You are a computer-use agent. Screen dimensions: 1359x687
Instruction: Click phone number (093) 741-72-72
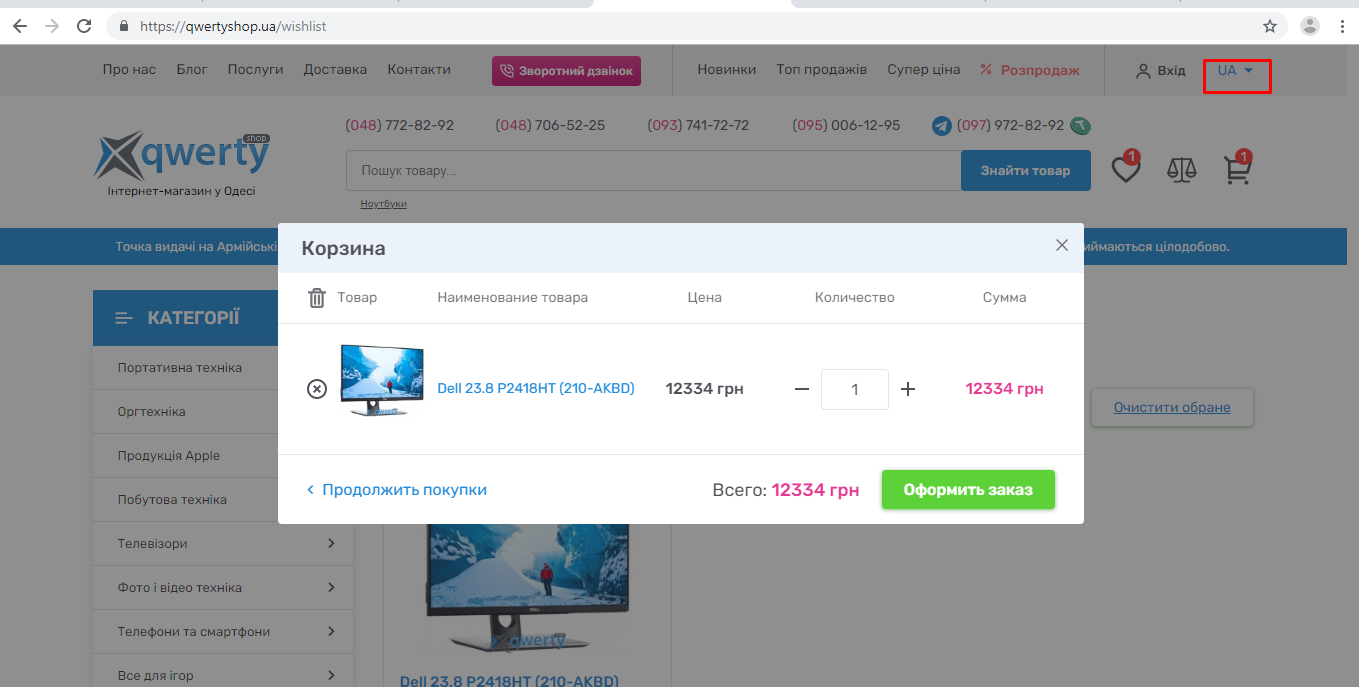698,126
